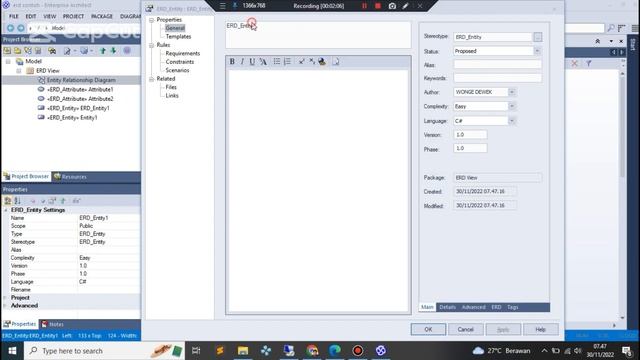Open the PROJECT menu
The width and height of the screenshot is (640, 360).
[x=73, y=16]
